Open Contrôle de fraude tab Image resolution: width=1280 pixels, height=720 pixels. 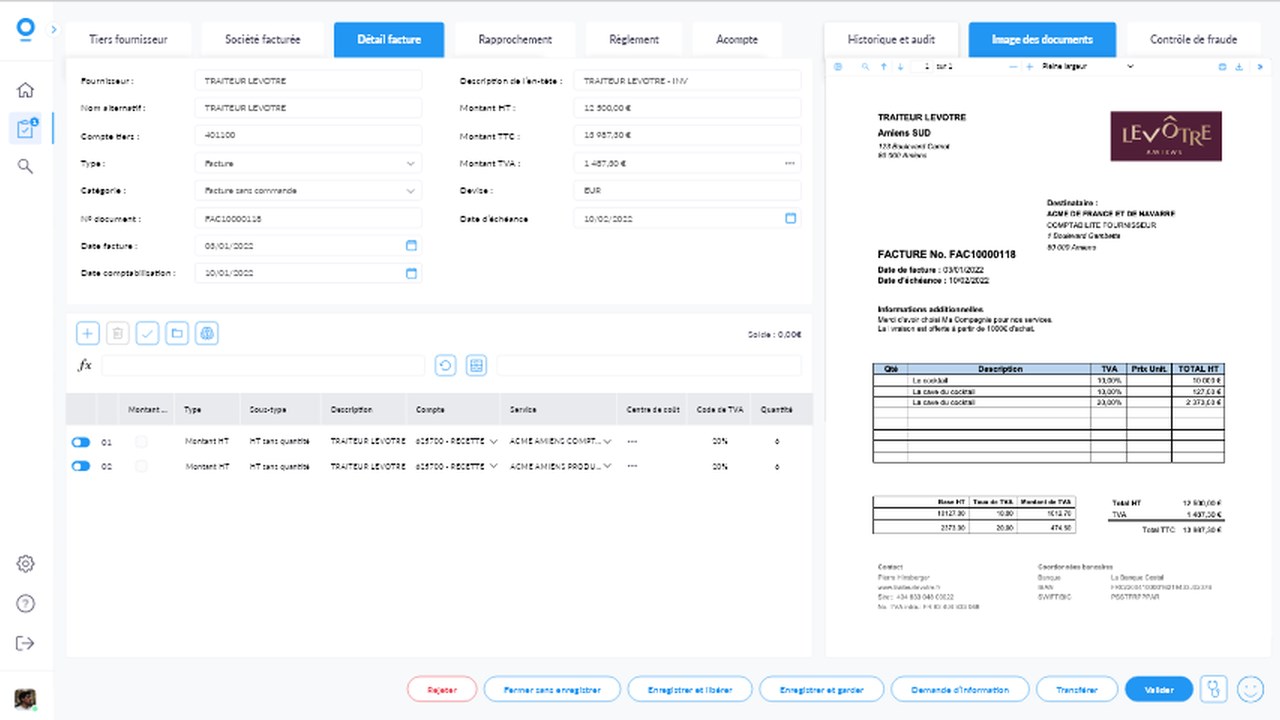[1193, 40]
